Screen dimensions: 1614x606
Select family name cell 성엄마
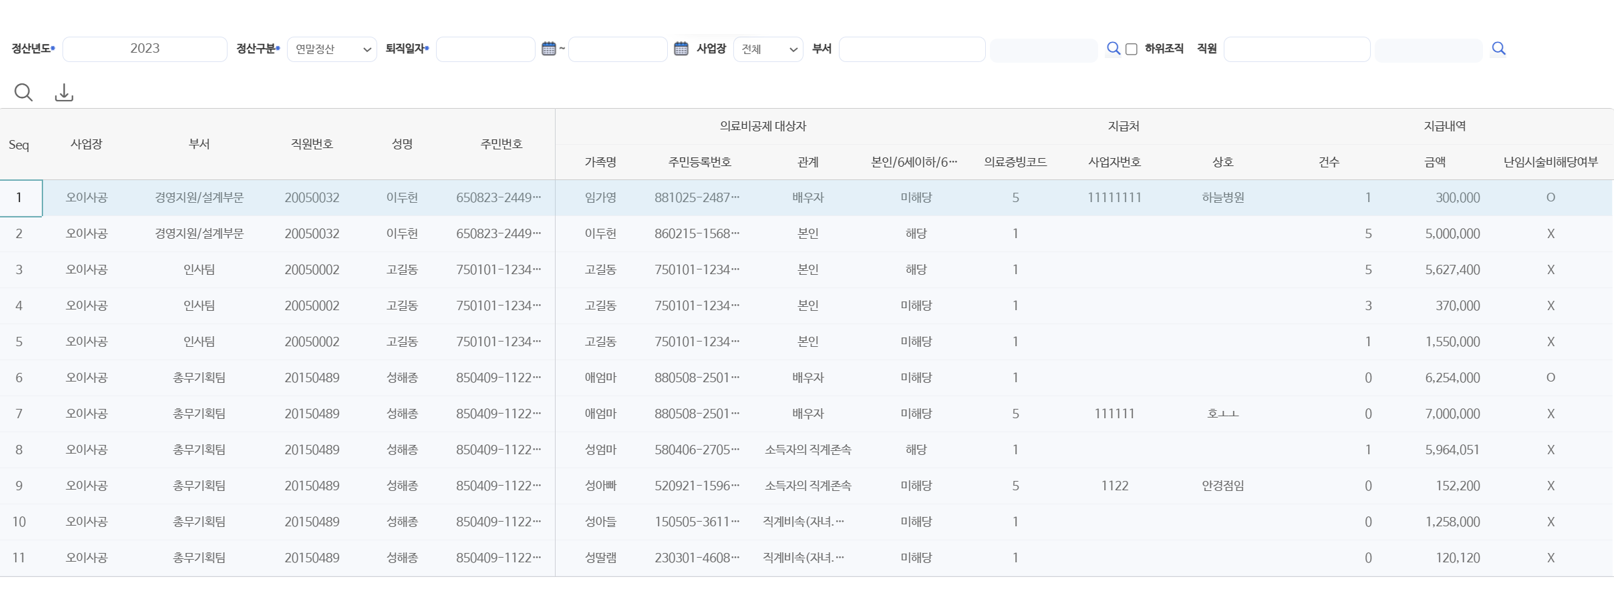click(600, 450)
